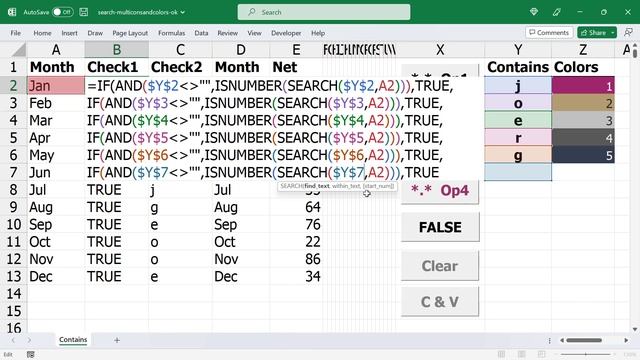This screenshot has width=640, height=360.
Task: Select row 14 header
Action: pyautogui.click(x=13, y=293)
